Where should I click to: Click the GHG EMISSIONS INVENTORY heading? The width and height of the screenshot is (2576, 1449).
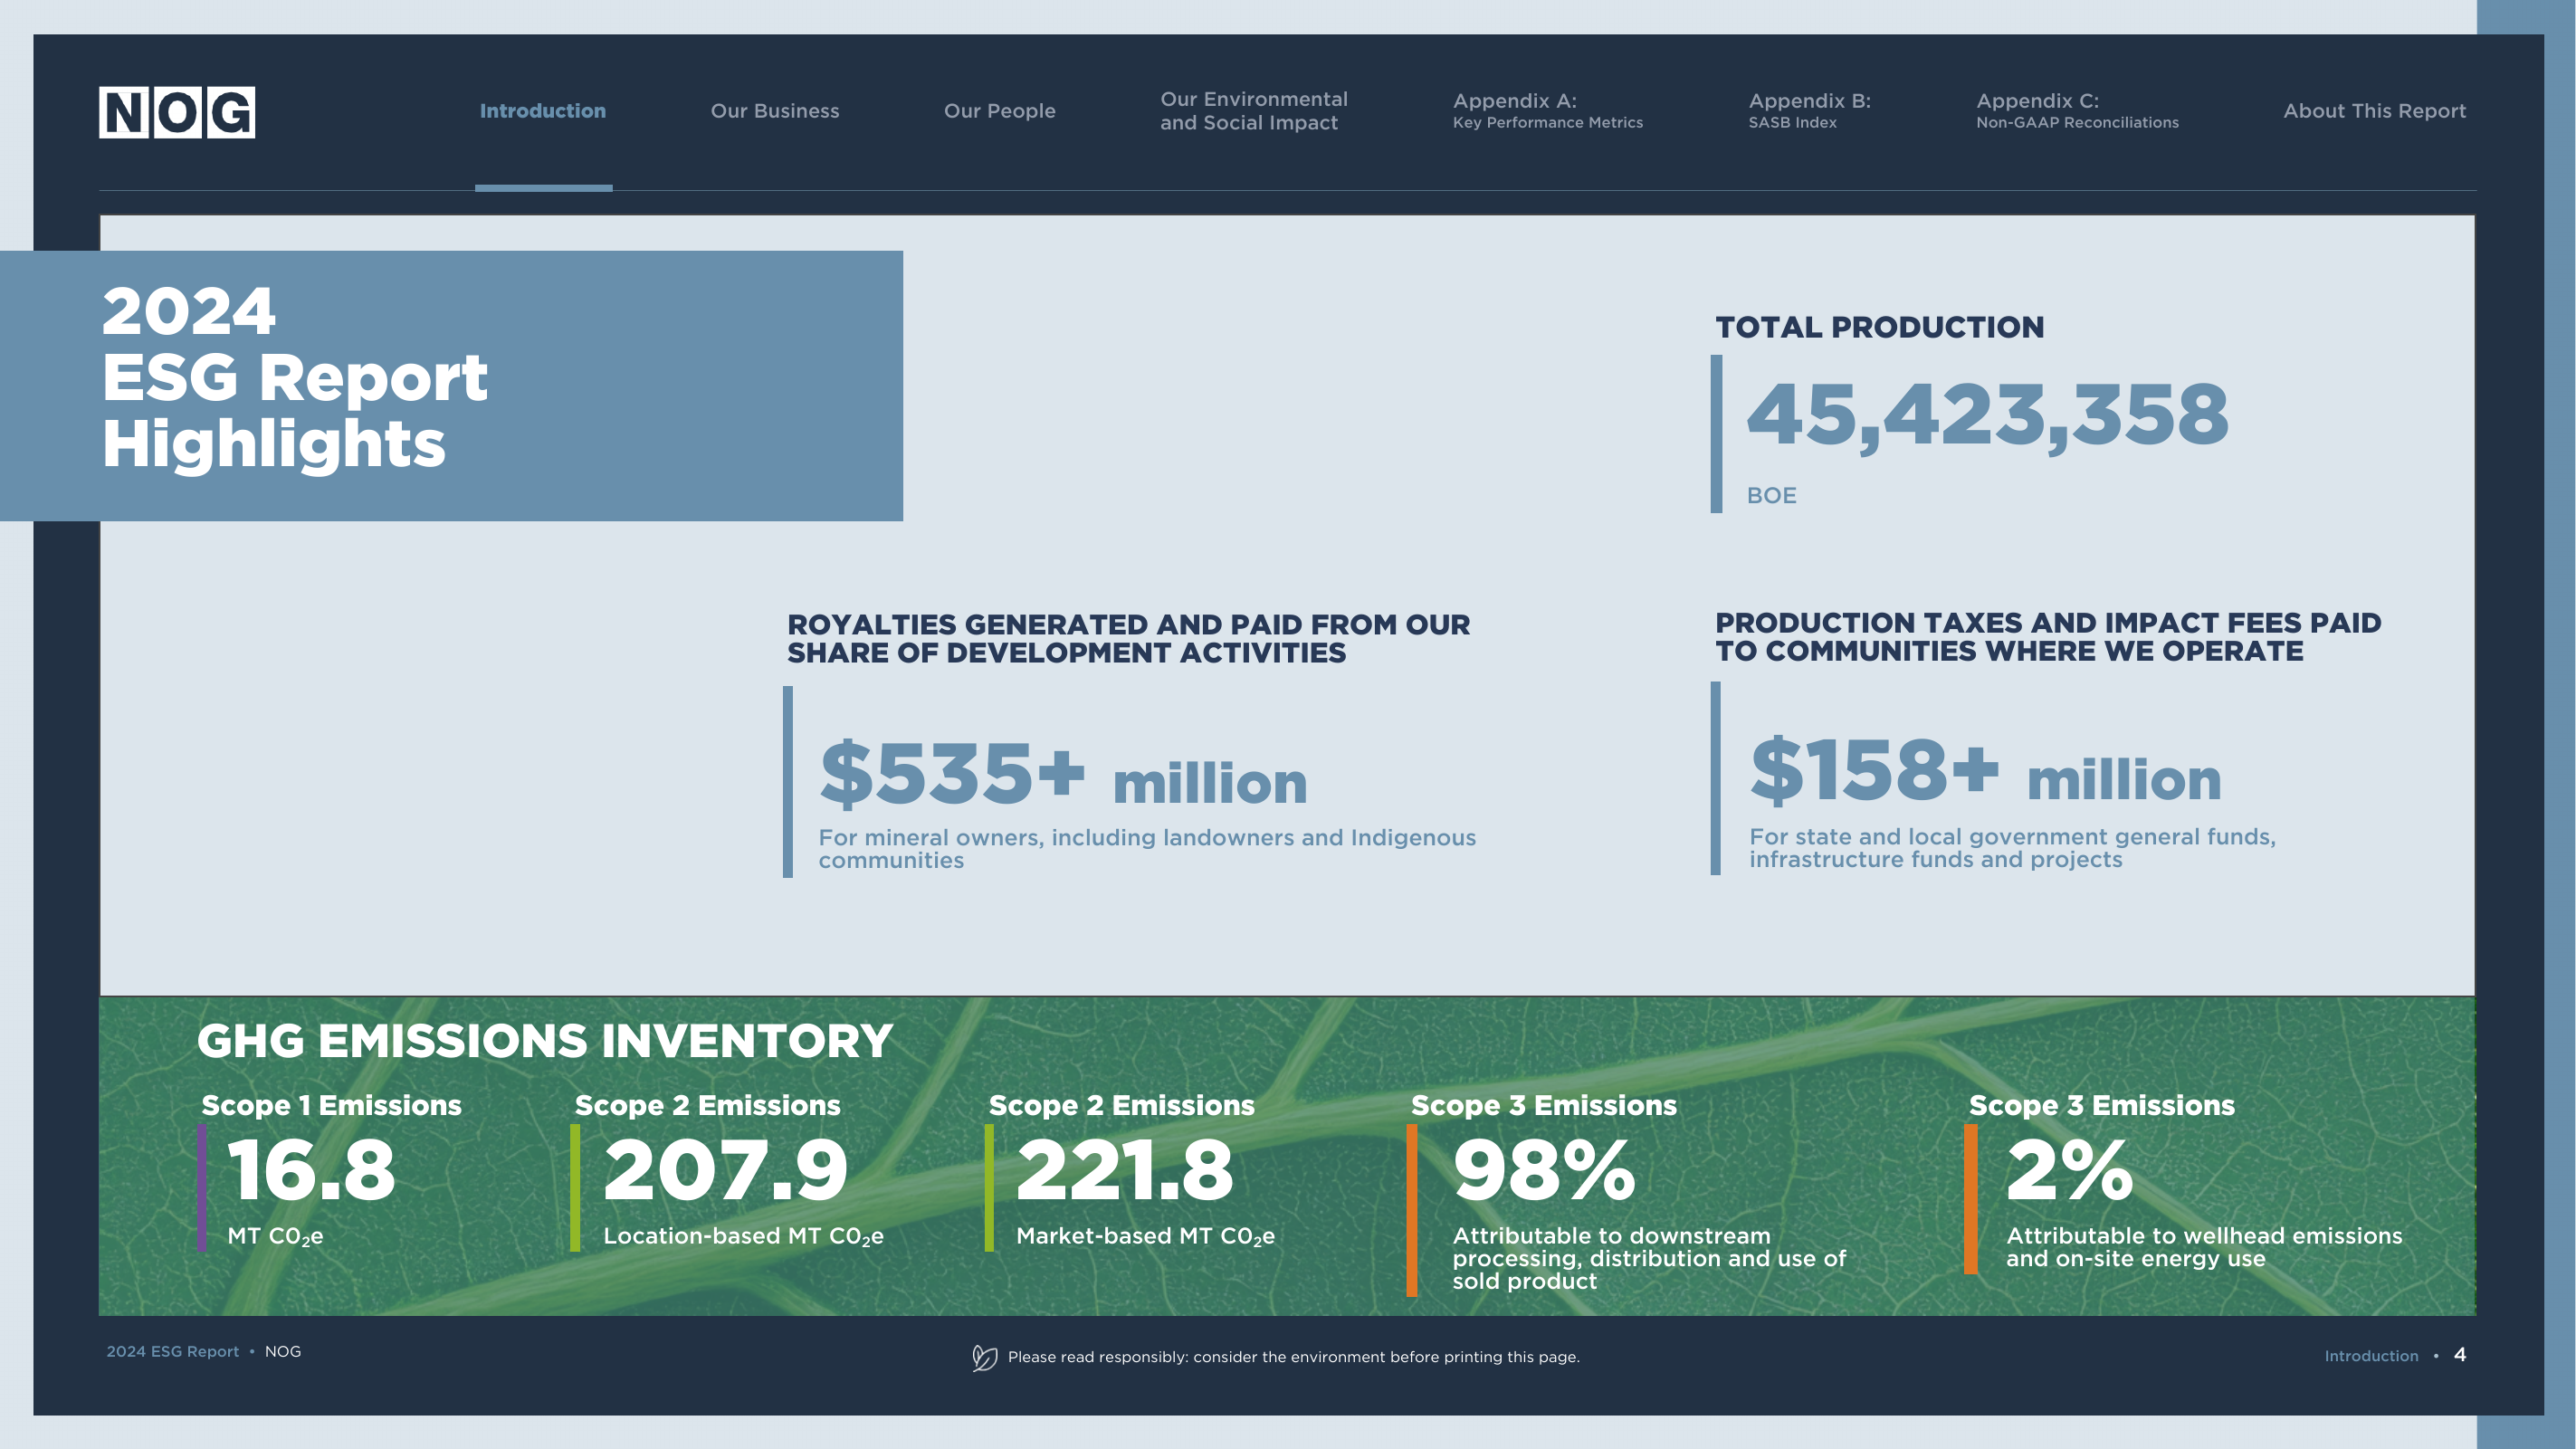[545, 1041]
